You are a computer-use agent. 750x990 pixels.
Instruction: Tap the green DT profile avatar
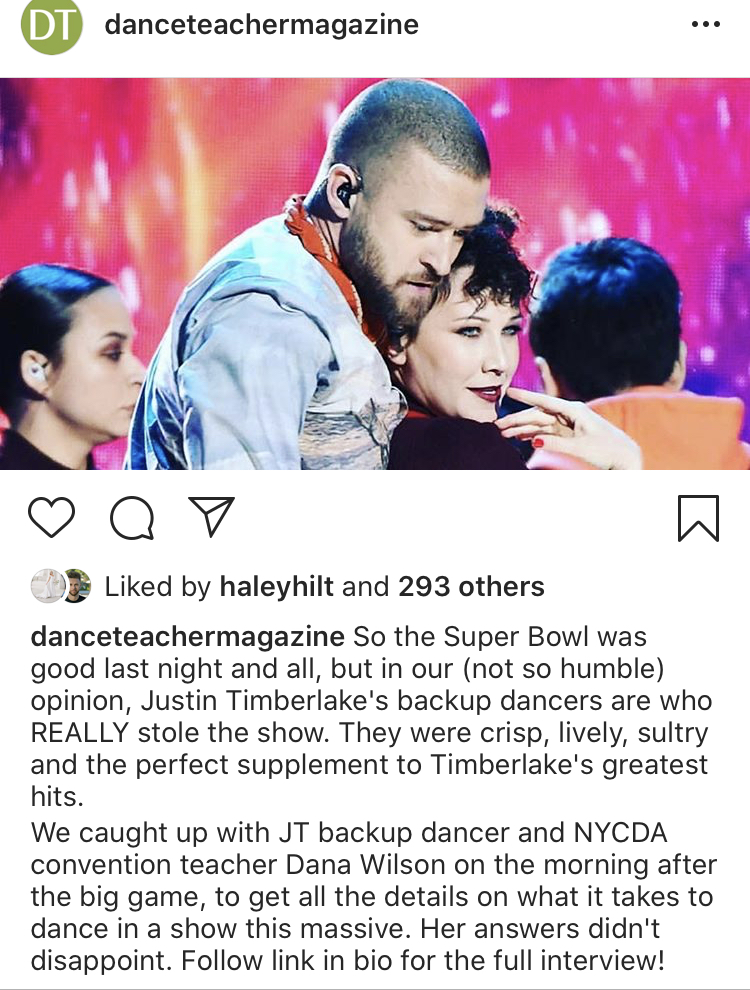click(x=51, y=25)
